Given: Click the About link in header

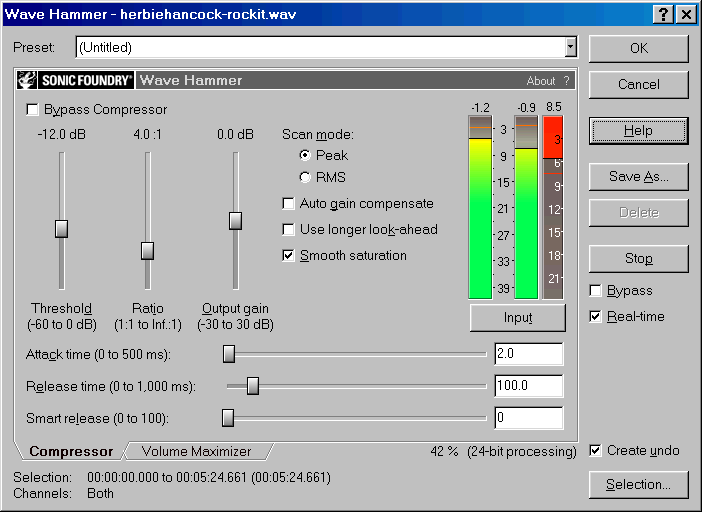Looking at the screenshot, I should pyautogui.click(x=541, y=81).
